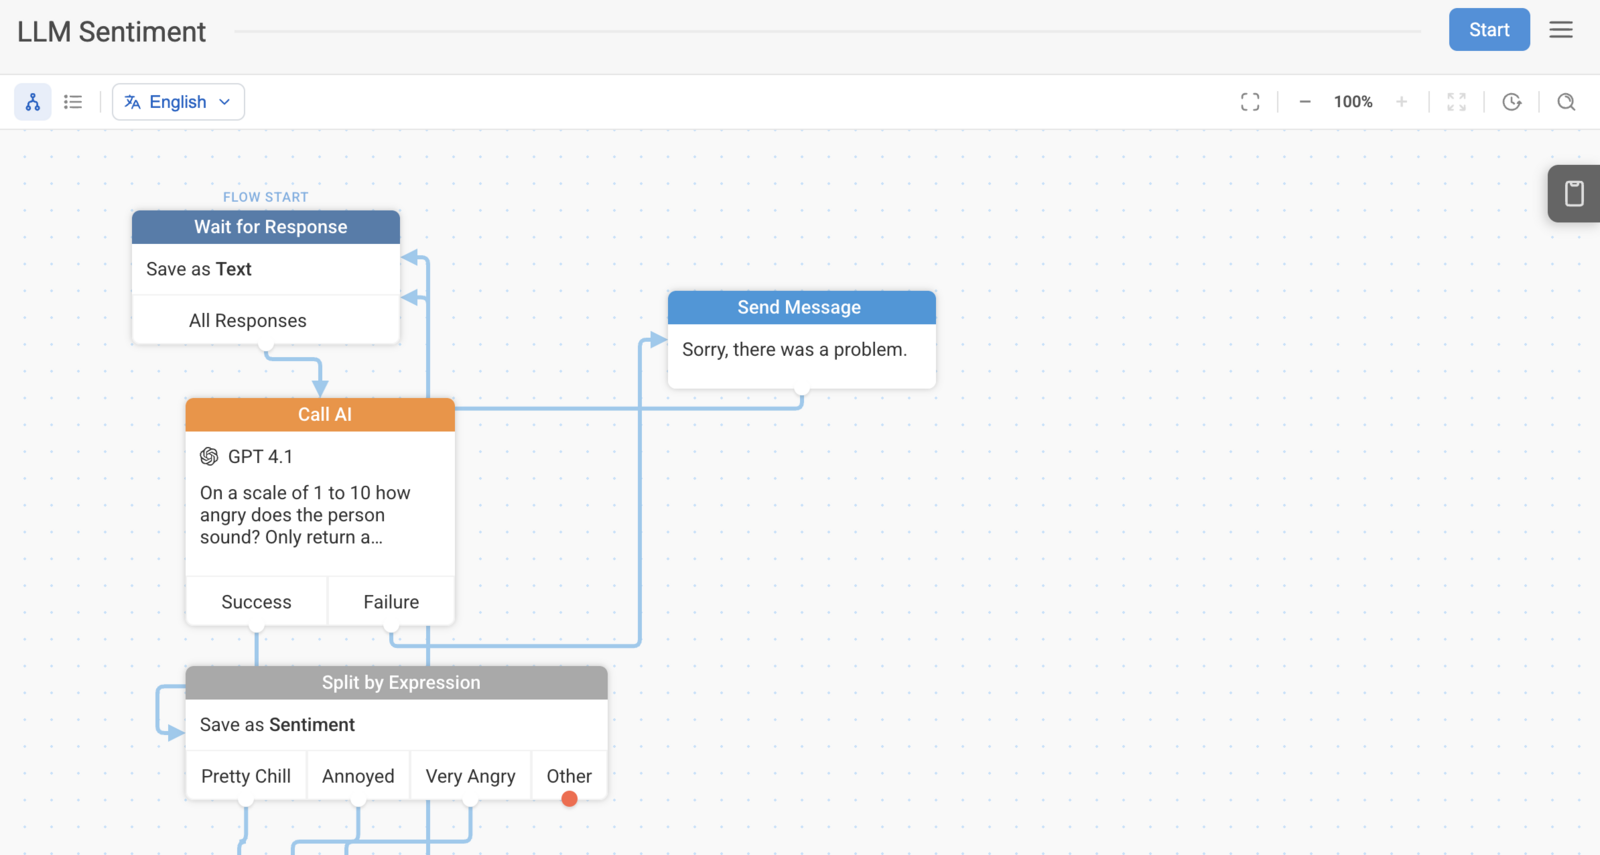Click the Start button
Viewport: 1600px width, 855px height.
1489,30
